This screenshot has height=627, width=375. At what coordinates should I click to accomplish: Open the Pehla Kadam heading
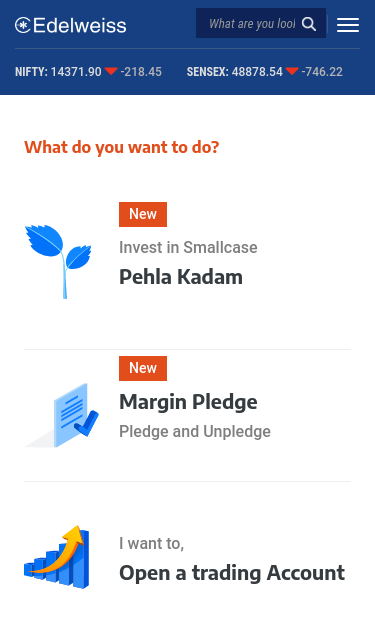tap(181, 277)
